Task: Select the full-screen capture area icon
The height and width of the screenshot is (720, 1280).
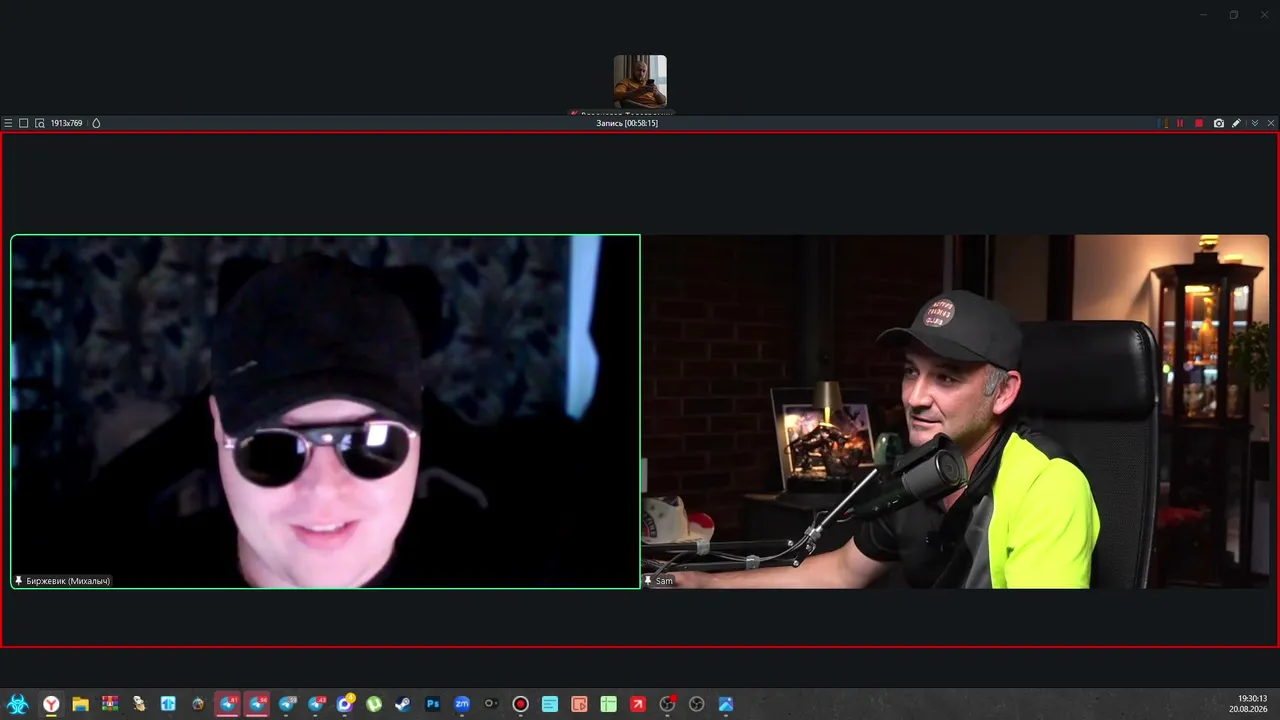Action: (24, 123)
